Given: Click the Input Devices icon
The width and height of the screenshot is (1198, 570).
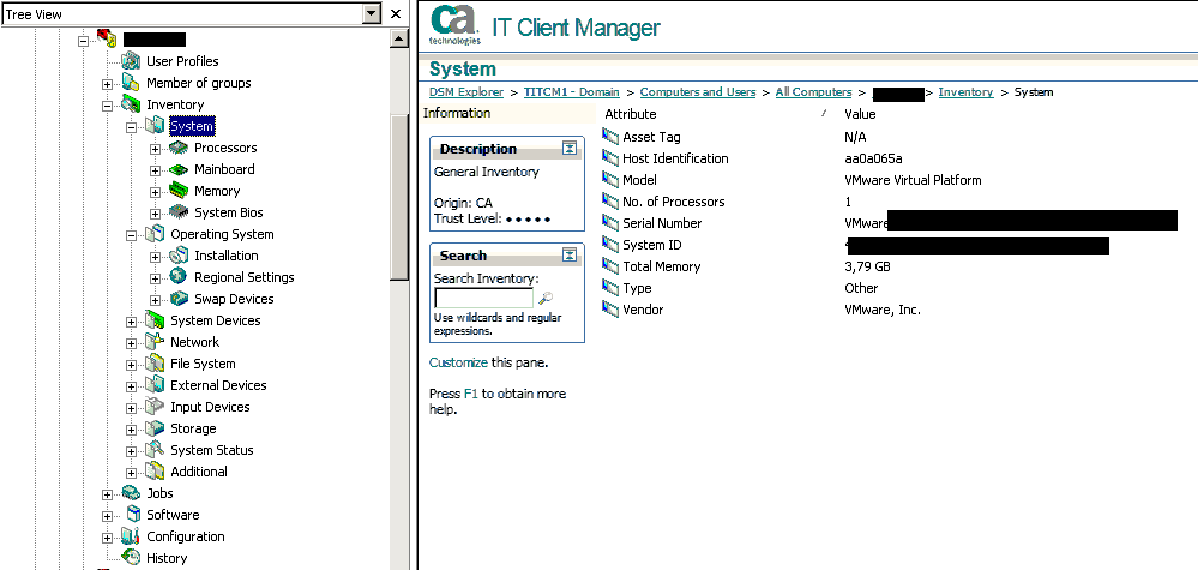Looking at the screenshot, I should [154, 406].
